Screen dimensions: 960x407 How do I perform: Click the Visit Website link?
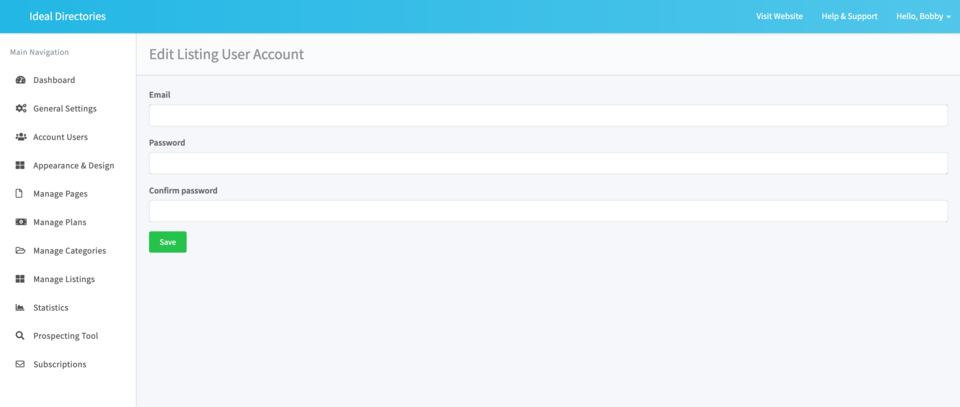pyautogui.click(x=779, y=17)
